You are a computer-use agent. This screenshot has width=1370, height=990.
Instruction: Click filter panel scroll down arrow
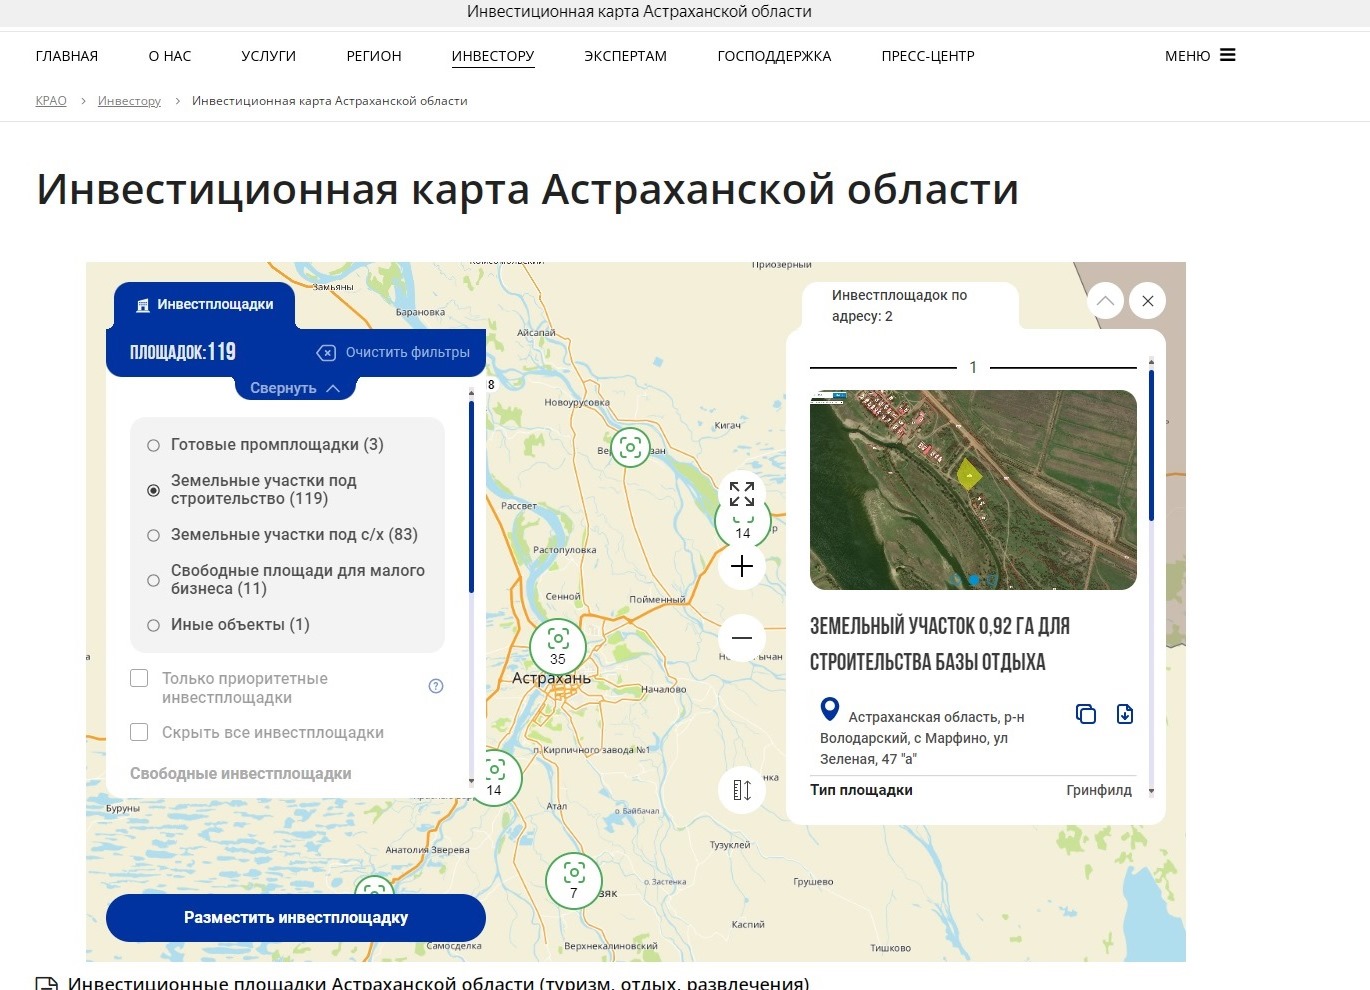point(471,782)
